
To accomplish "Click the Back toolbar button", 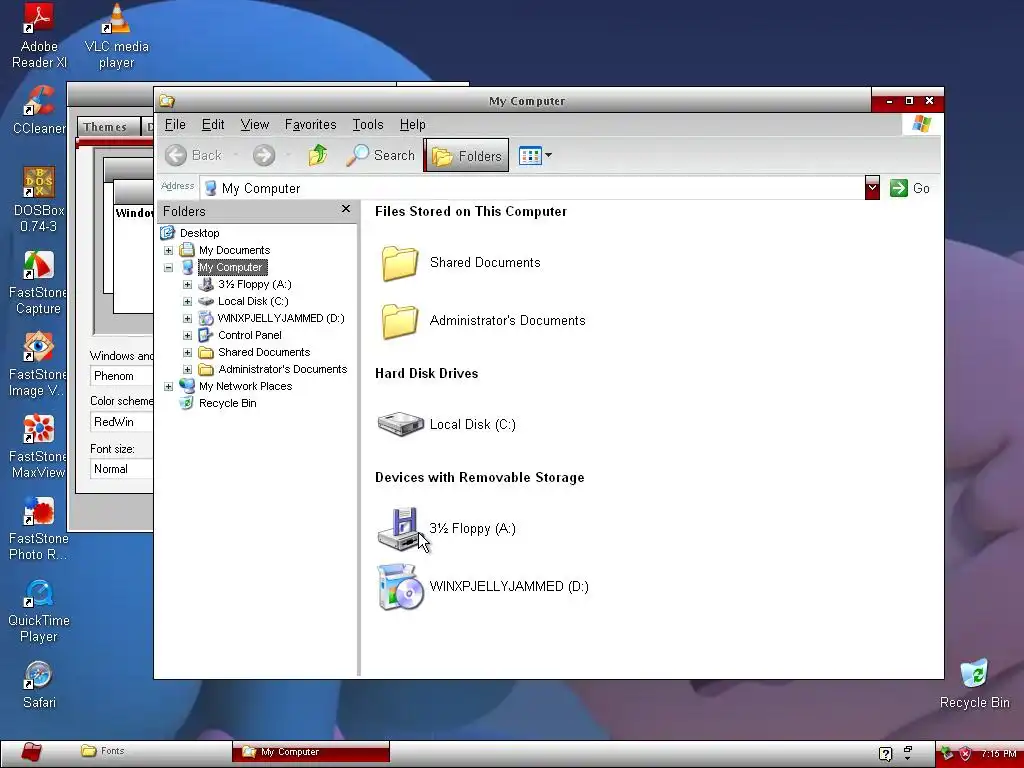I will coord(193,155).
